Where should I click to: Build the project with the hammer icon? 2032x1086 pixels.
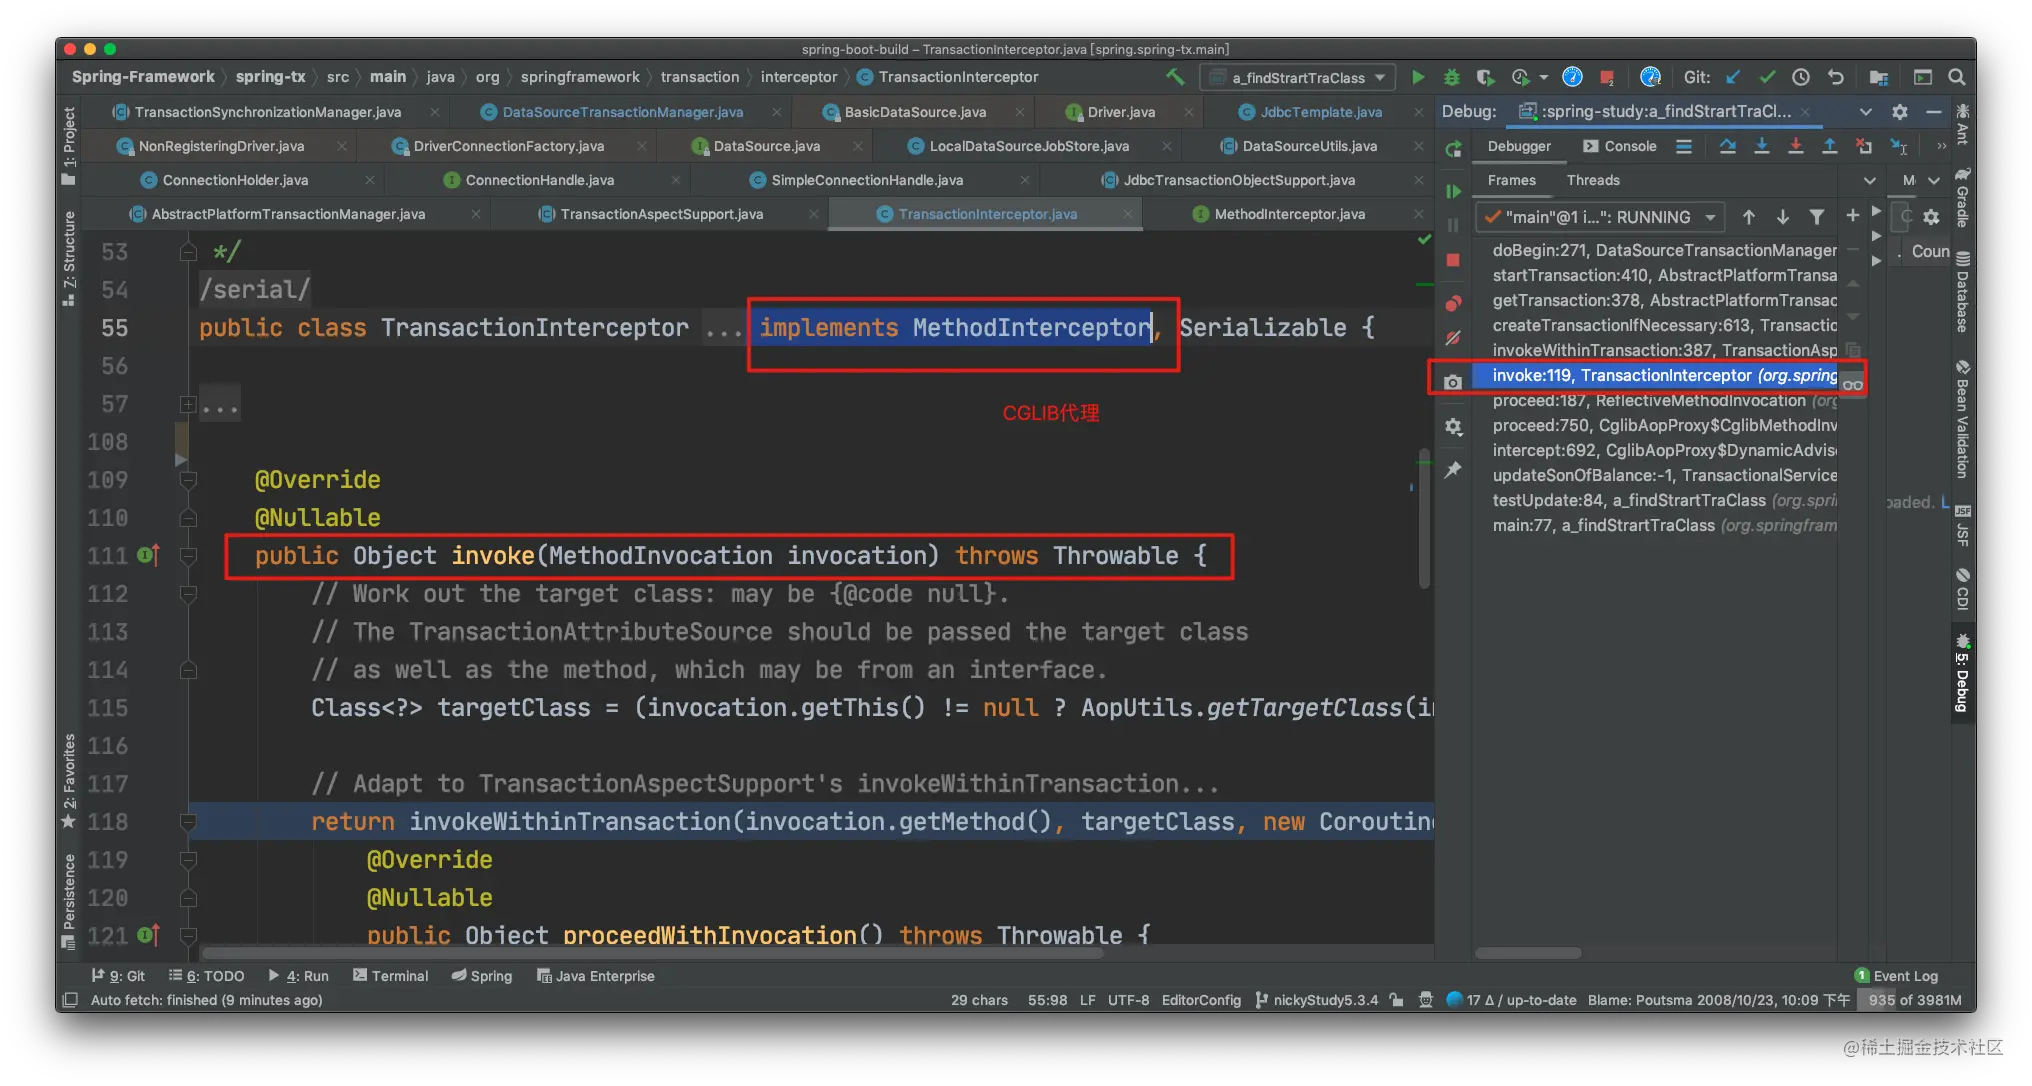pos(1175,77)
